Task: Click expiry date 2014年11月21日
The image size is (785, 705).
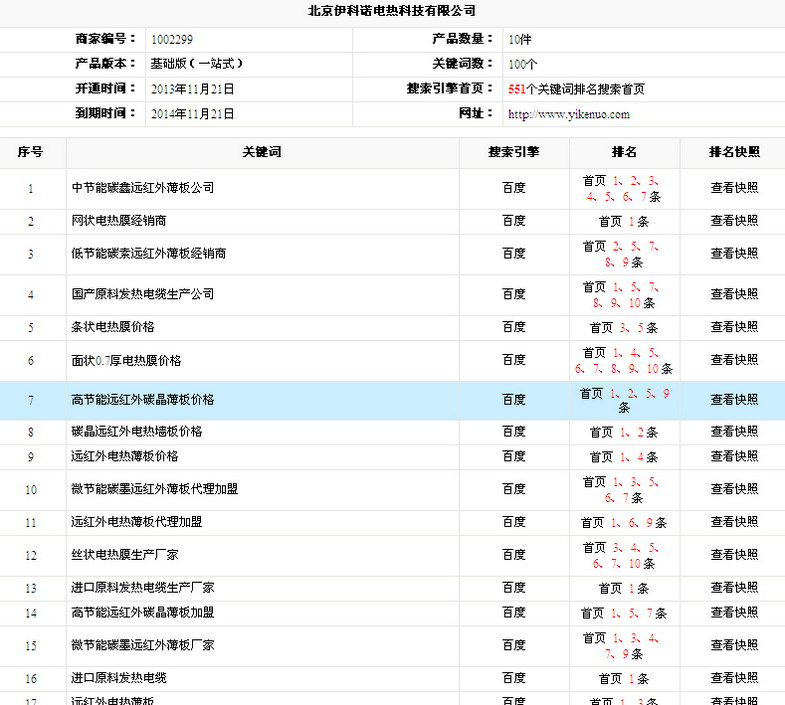Action: coord(192,114)
